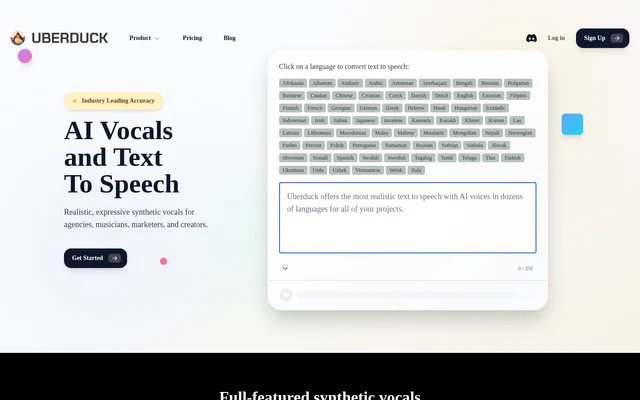The image size is (640, 400).
Task: Select Lithuanian
Action: point(319,133)
